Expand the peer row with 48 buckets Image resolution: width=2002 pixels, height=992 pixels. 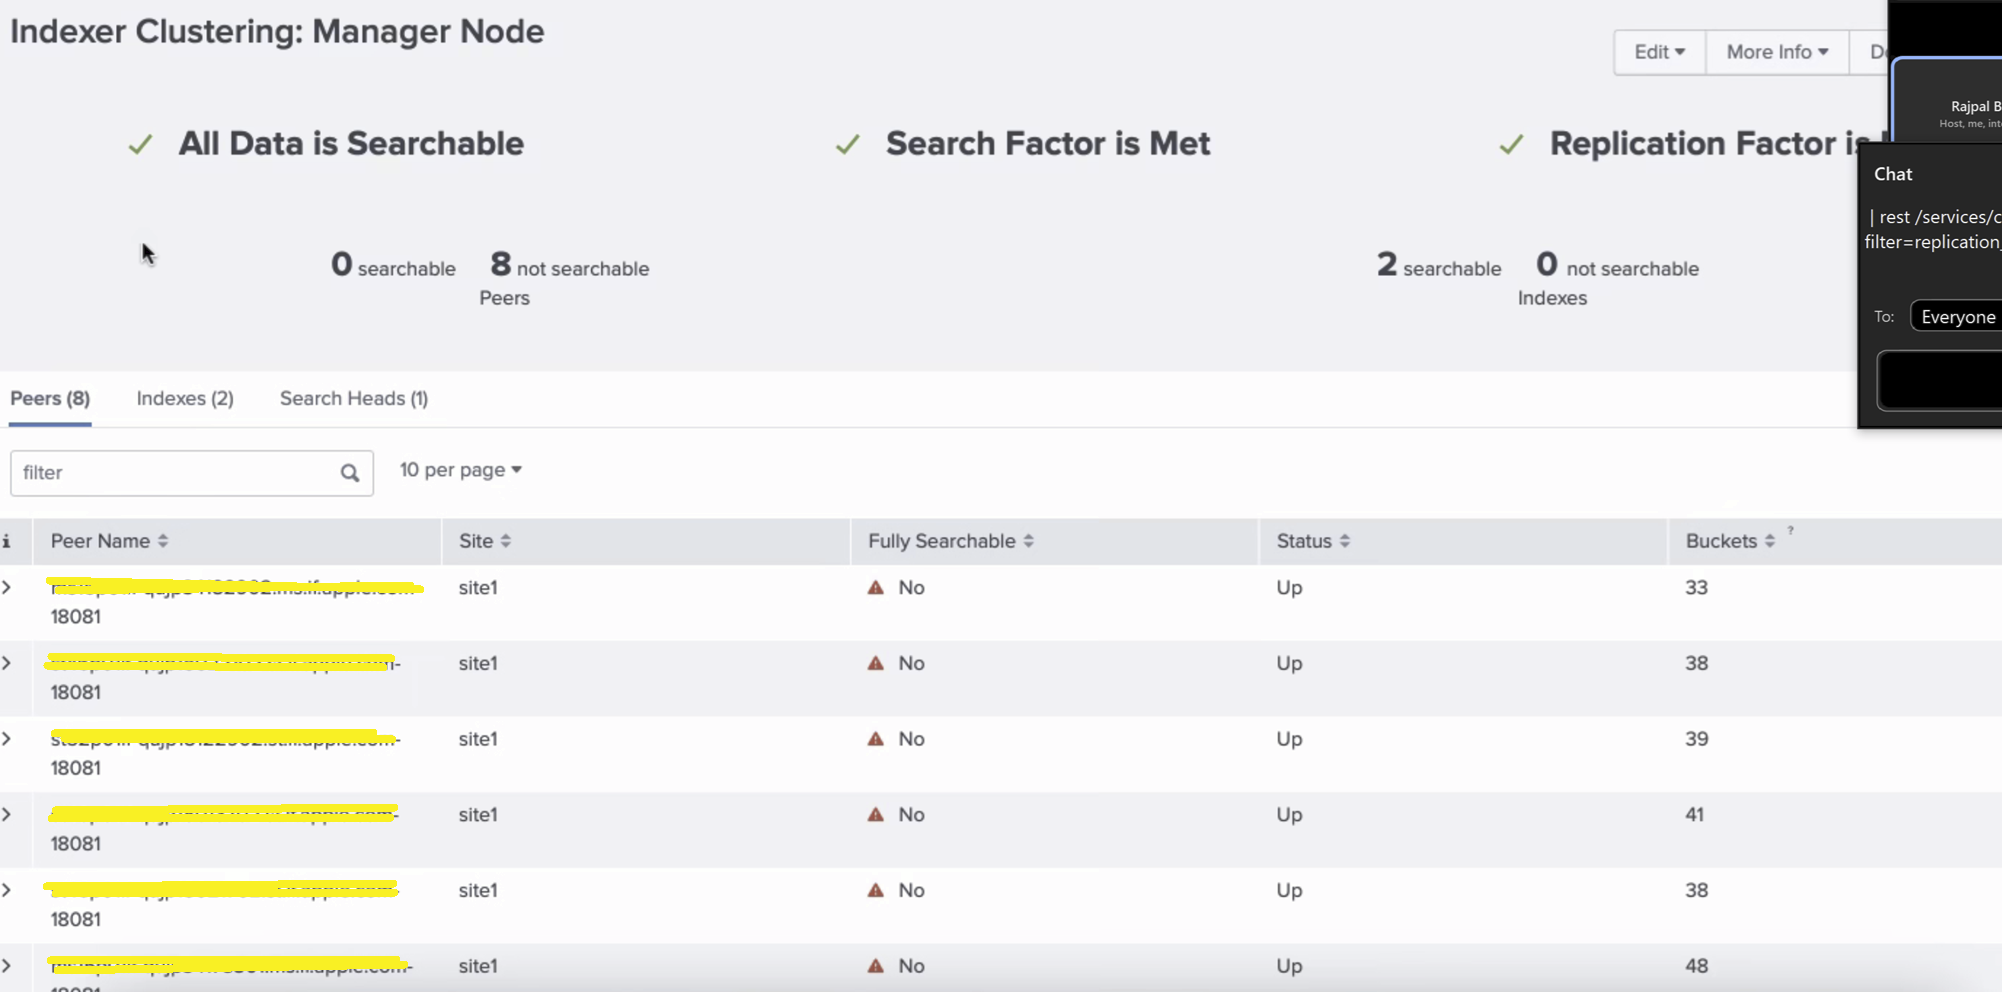7,966
